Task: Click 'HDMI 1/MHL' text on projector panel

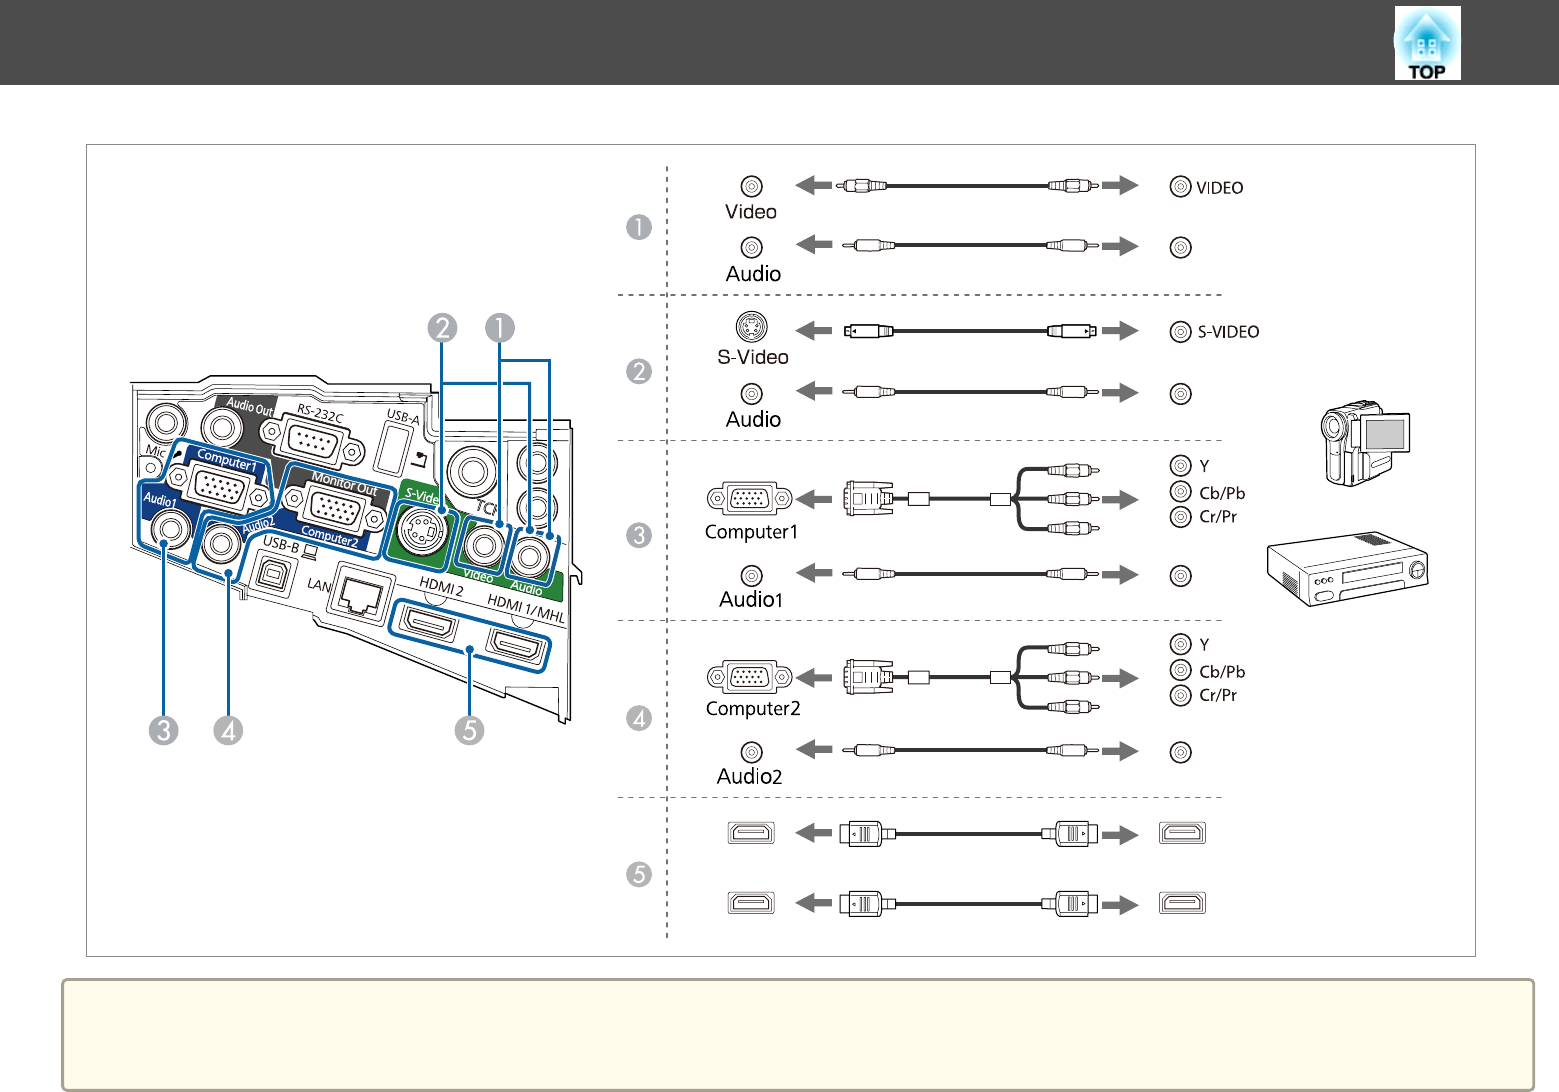Action: coord(526,609)
